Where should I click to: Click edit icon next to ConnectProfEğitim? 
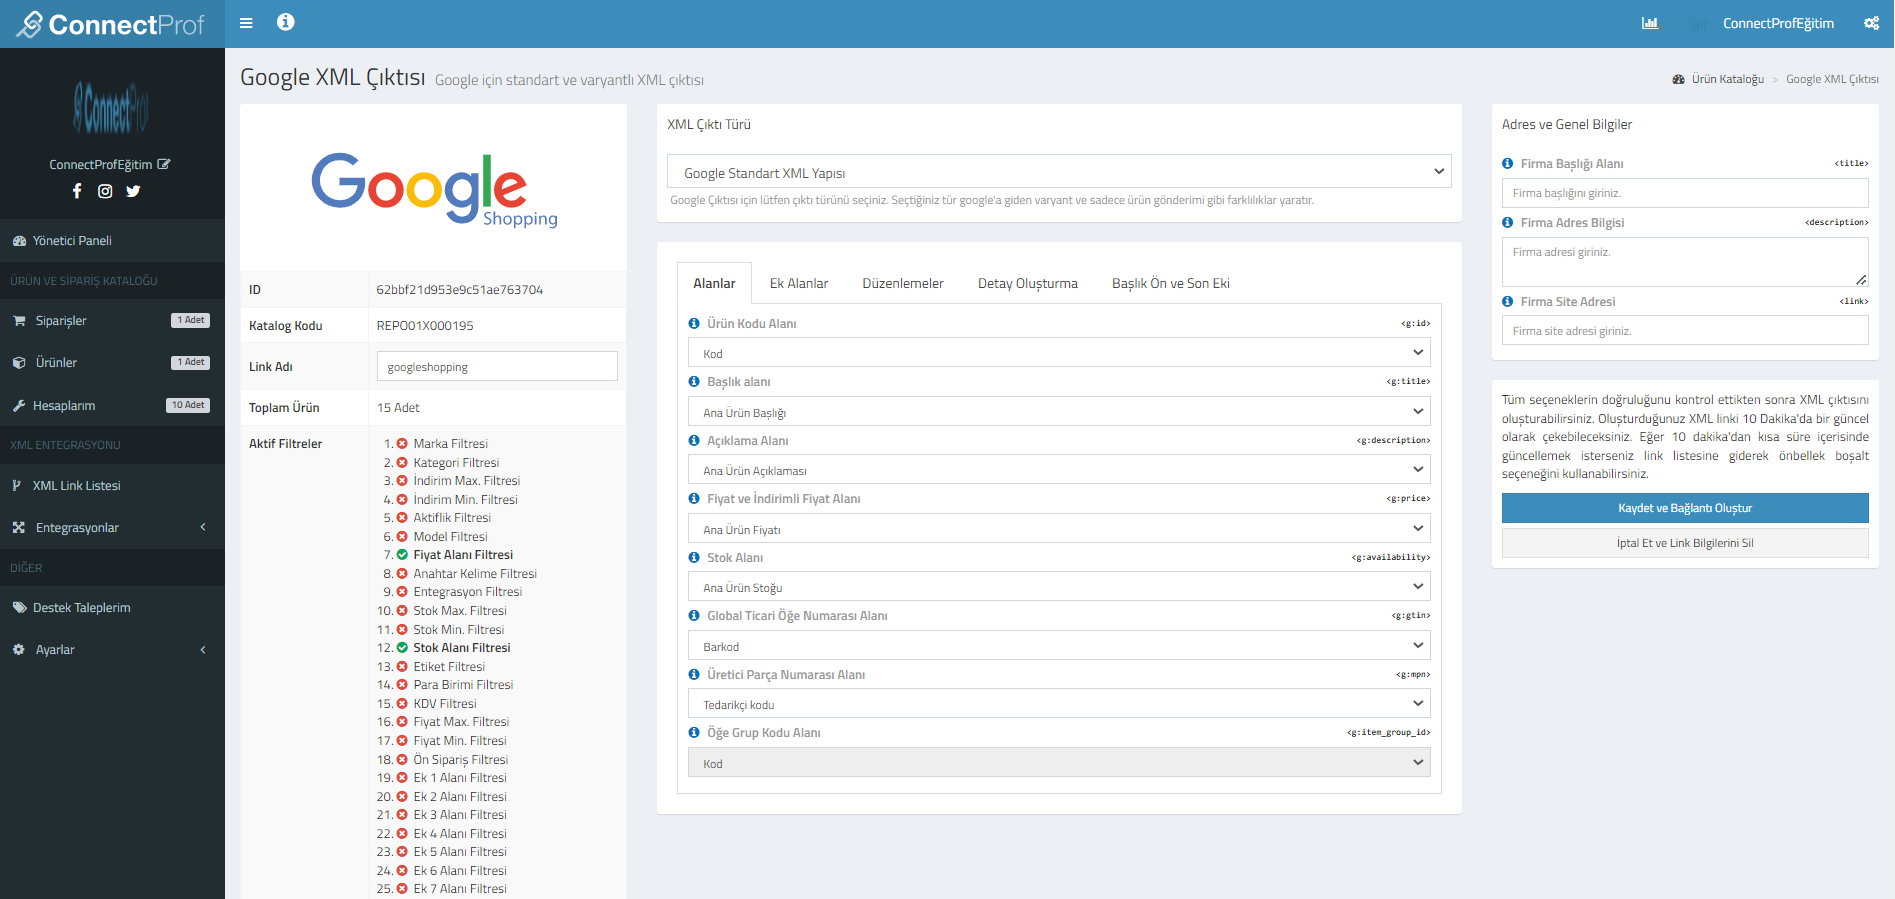(164, 164)
